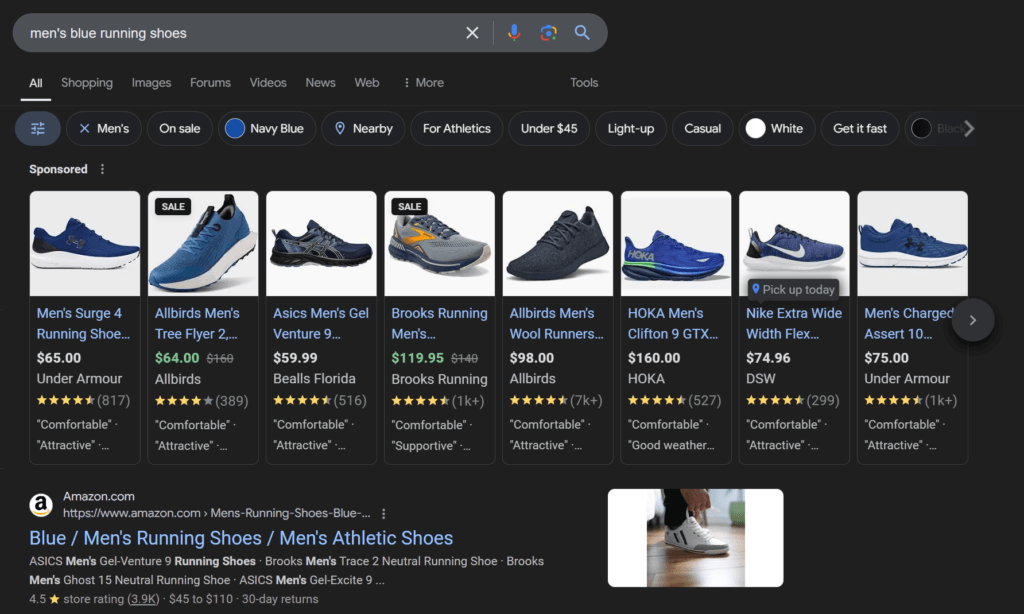Screen dimensions: 1024x614
Task: Click the search magnifier icon
Action: [582, 32]
